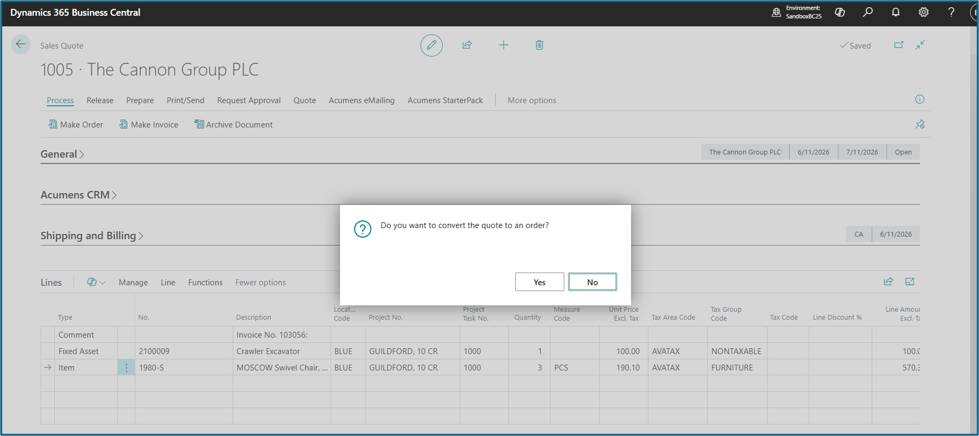The width and height of the screenshot is (979, 436).
Task: Open the Request Approval menu
Action: point(248,100)
